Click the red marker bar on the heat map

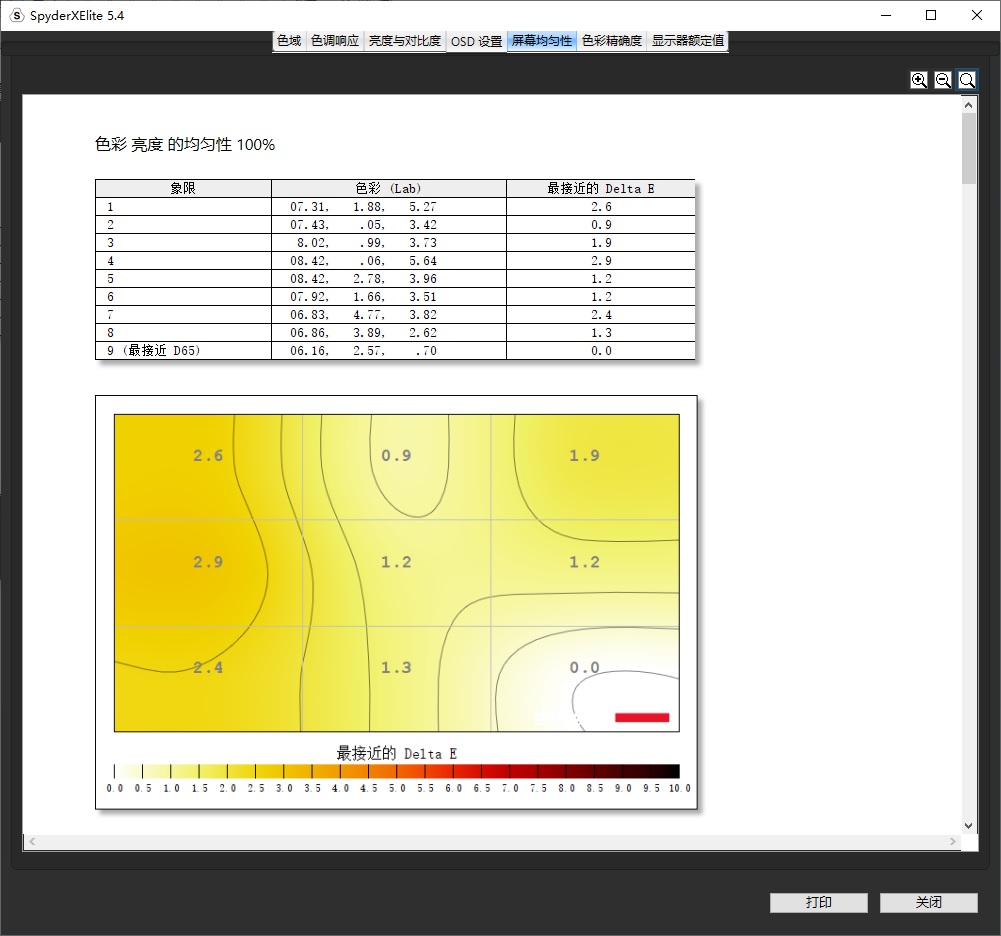point(642,718)
